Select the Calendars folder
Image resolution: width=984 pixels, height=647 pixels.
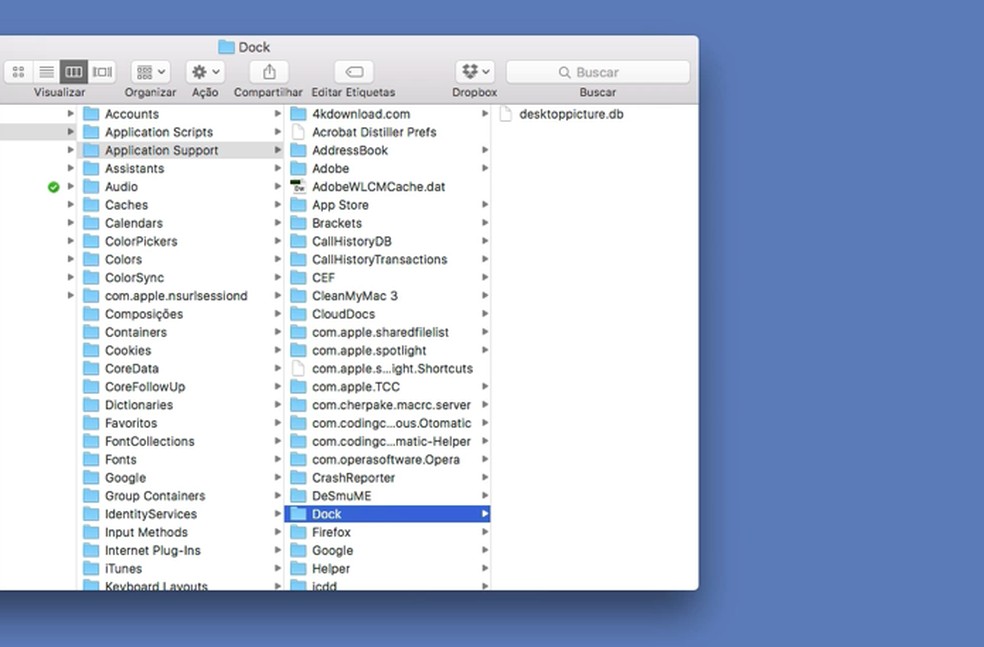pos(182,223)
